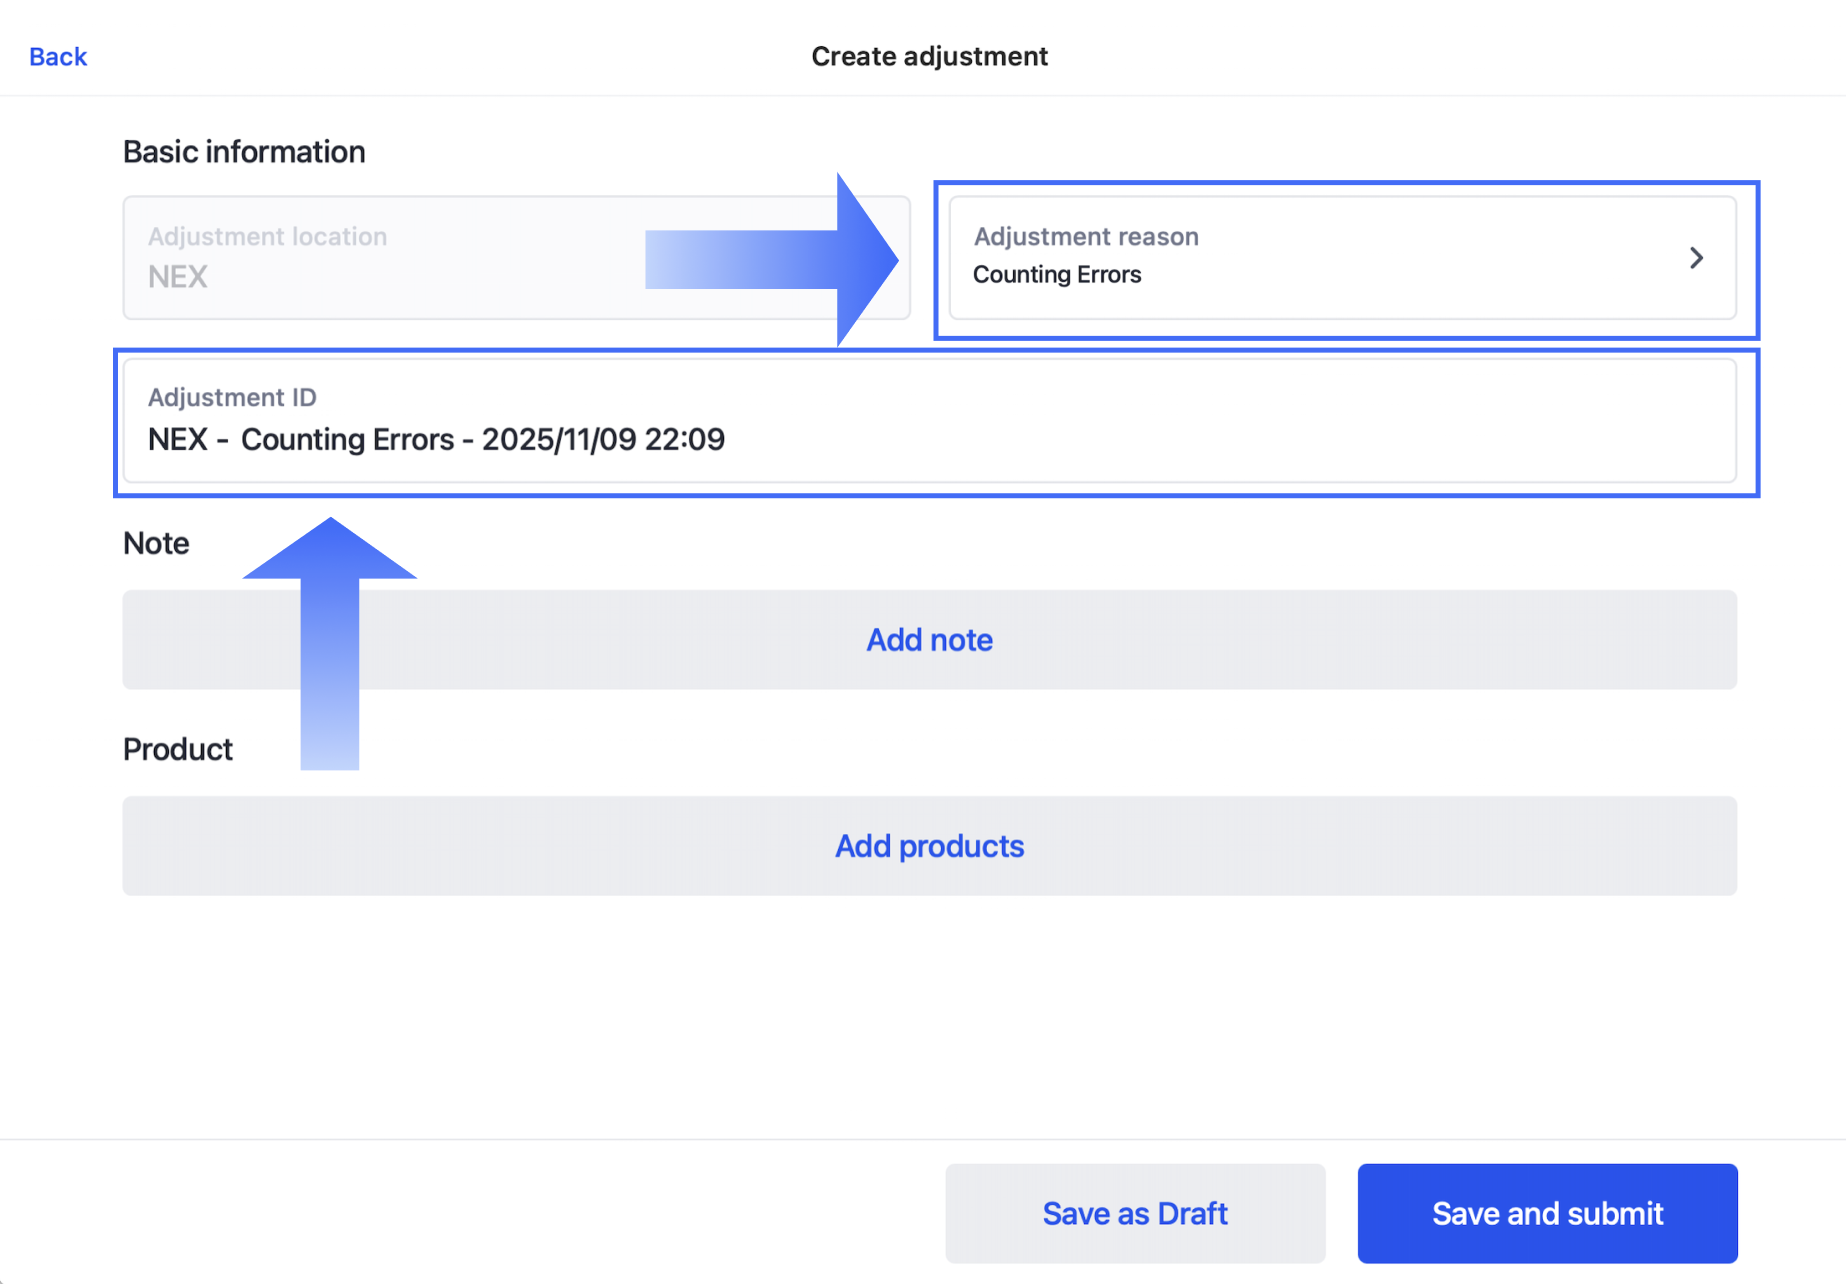Click the Product section heading
Viewport: 1846px width, 1284px height.
(178, 749)
